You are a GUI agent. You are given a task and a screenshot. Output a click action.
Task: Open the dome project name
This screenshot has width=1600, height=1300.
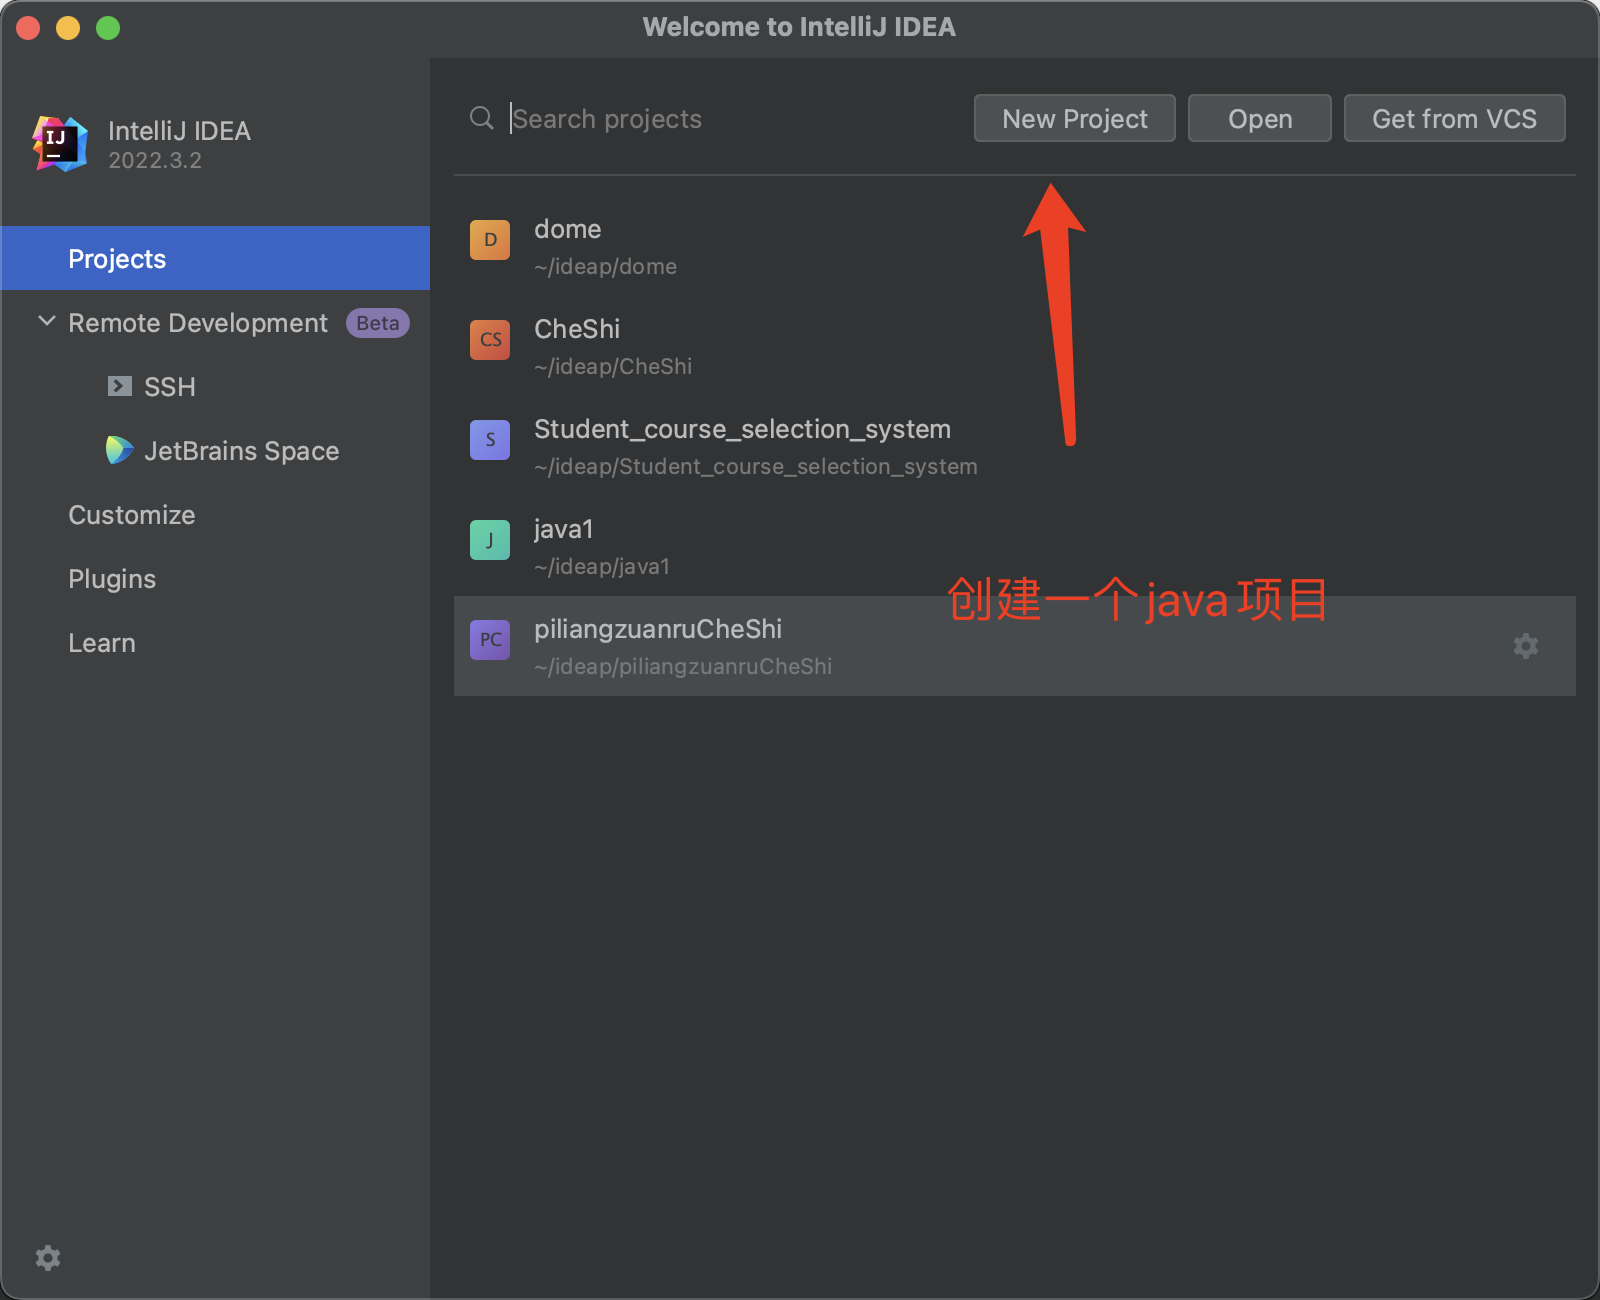click(568, 229)
